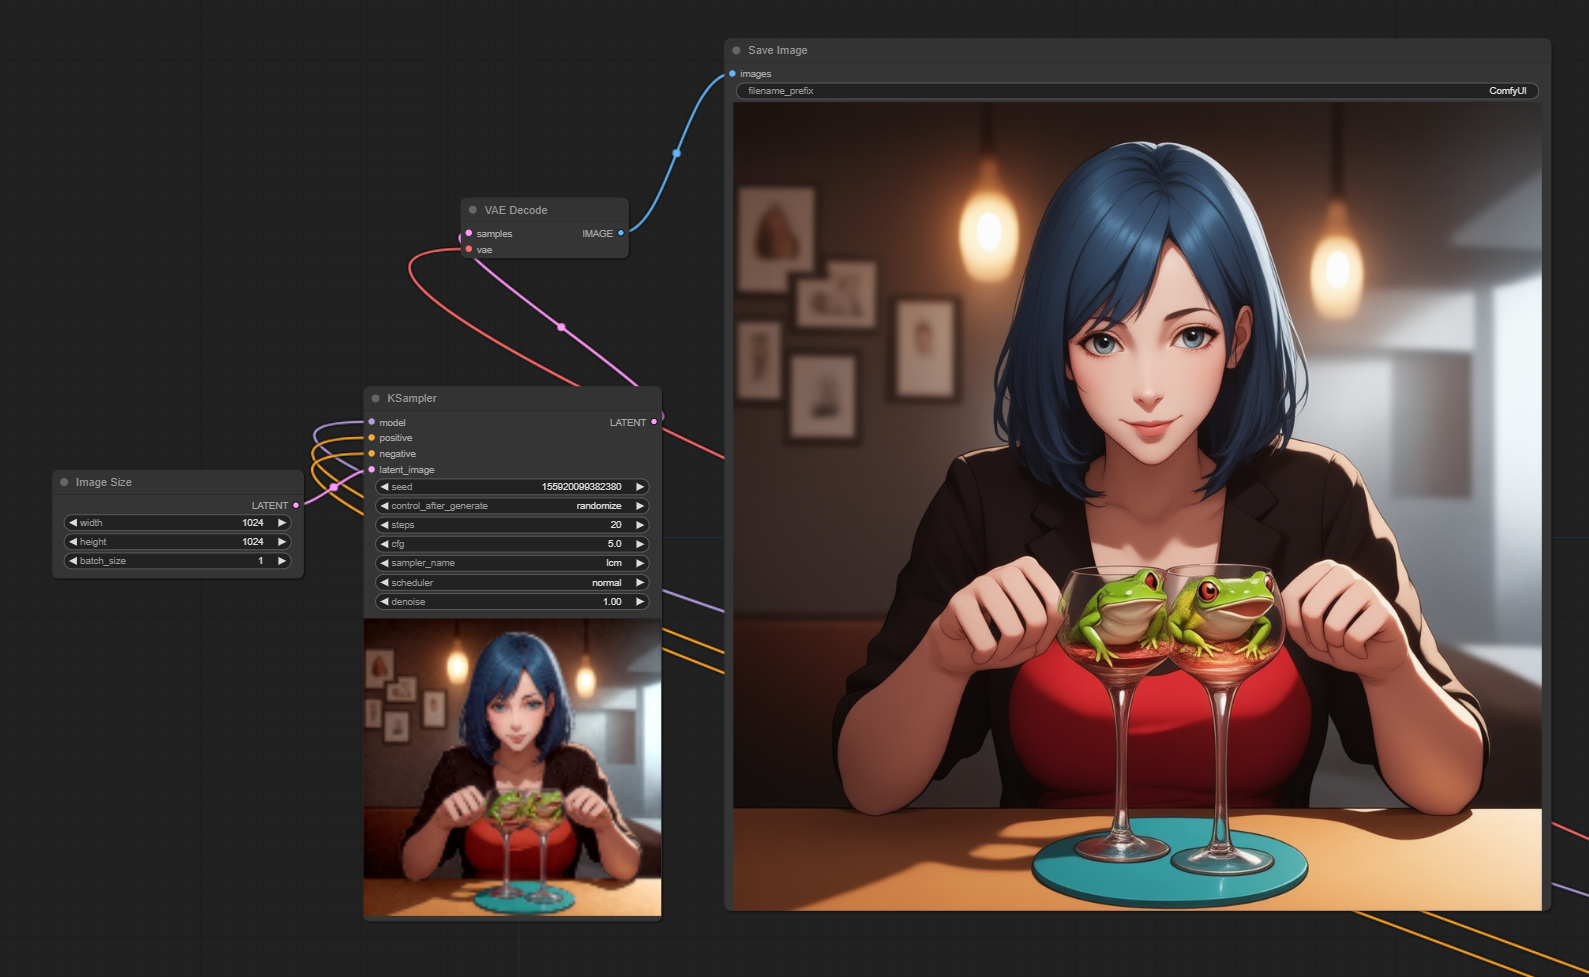The width and height of the screenshot is (1589, 977).
Task: Select the VAE Decode node by its title
Action: click(x=516, y=210)
